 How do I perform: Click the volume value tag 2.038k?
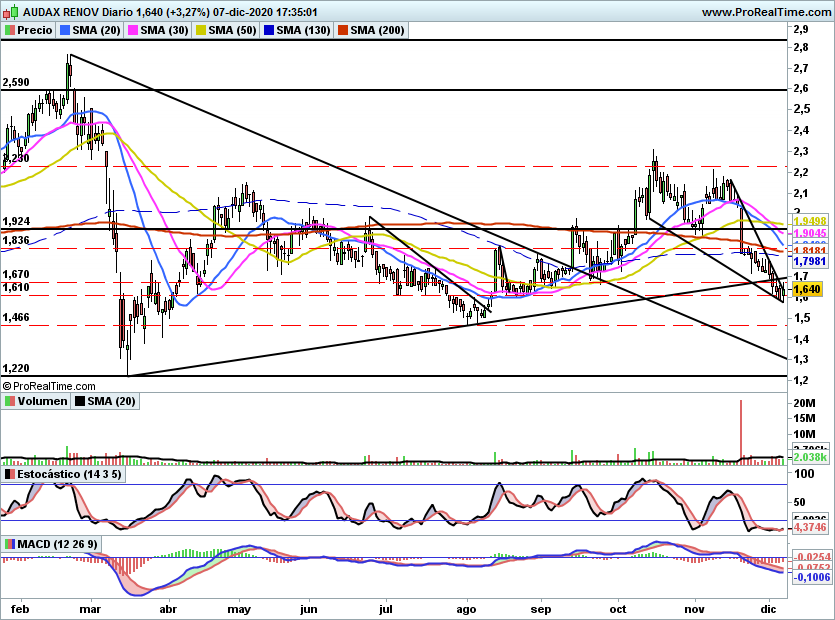[810, 457]
